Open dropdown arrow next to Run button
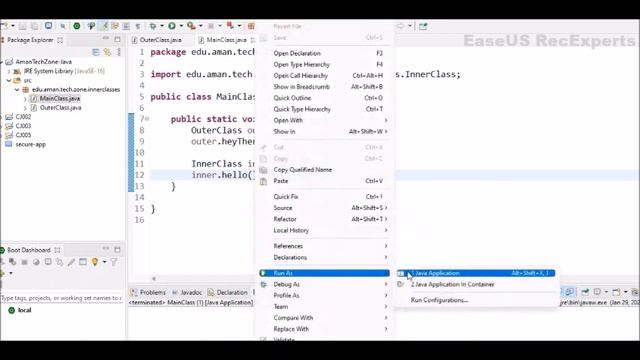The image size is (640, 360). tap(181, 26)
